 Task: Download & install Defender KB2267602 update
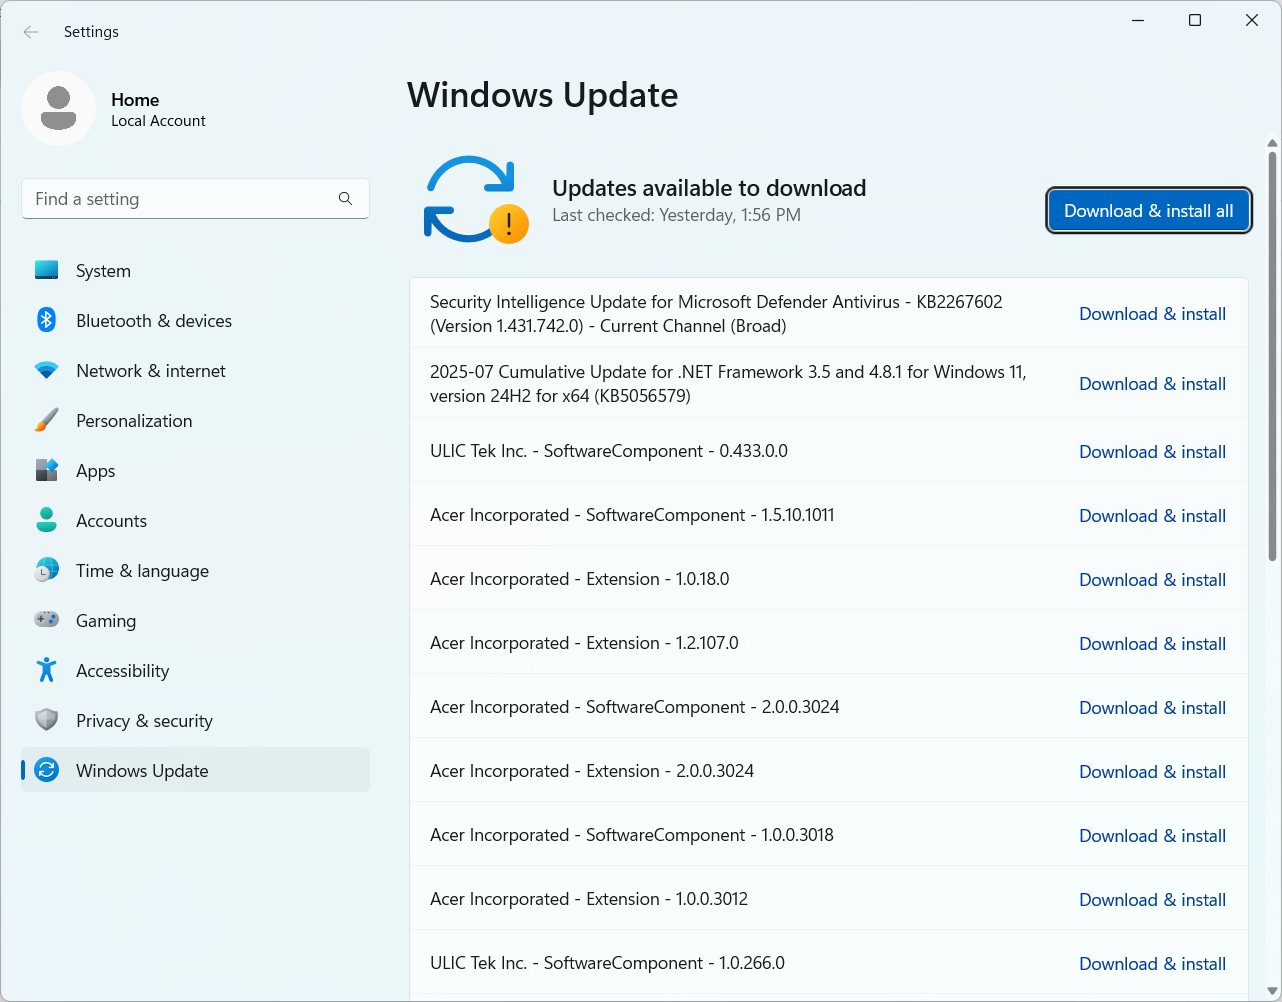pyautogui.click(x=1152, y=314)
